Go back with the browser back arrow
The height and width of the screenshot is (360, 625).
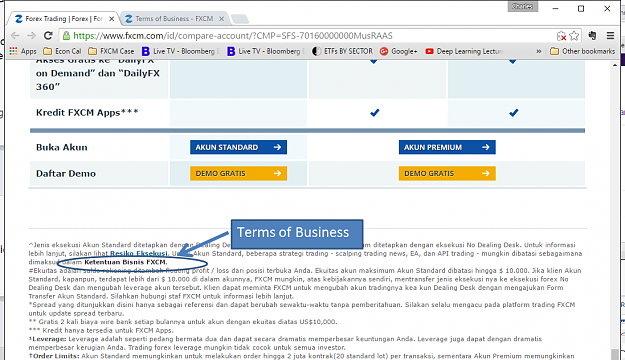[15, 35]
